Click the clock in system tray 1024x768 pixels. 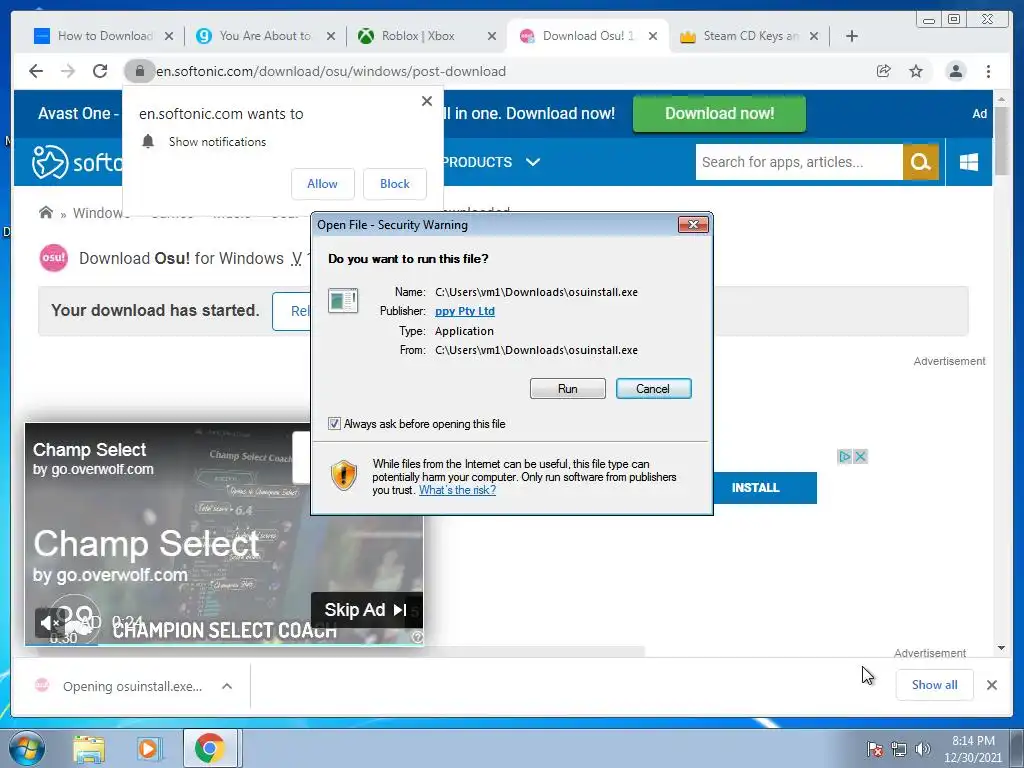pyautogui.click(x=972, y=749)
